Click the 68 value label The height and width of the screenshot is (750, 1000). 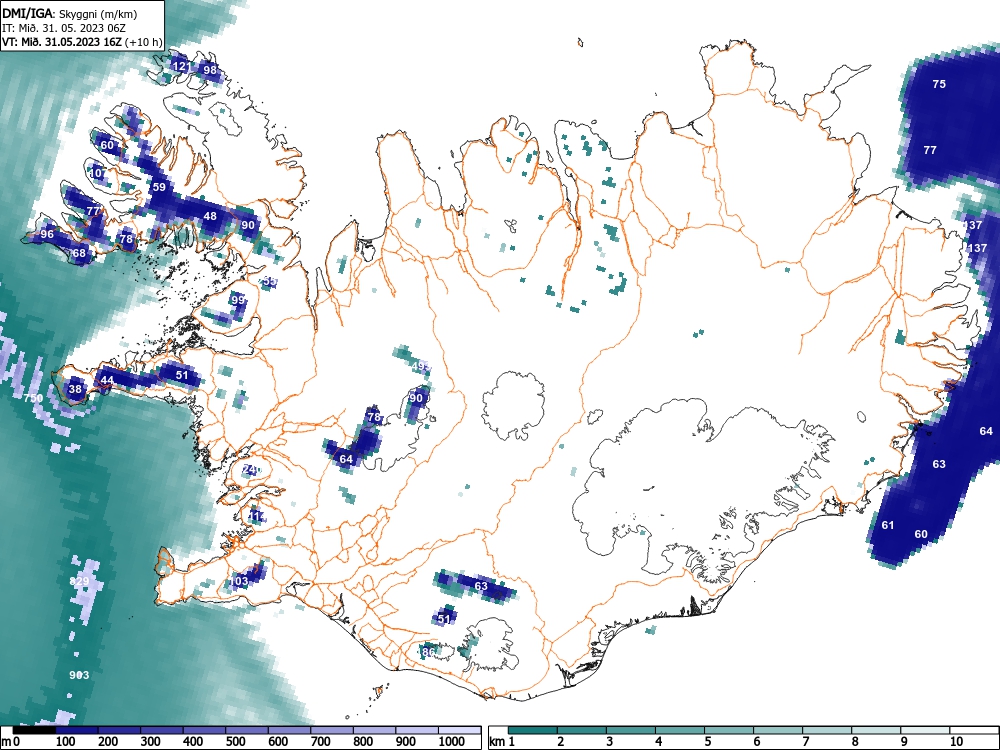tap(79, 253)
